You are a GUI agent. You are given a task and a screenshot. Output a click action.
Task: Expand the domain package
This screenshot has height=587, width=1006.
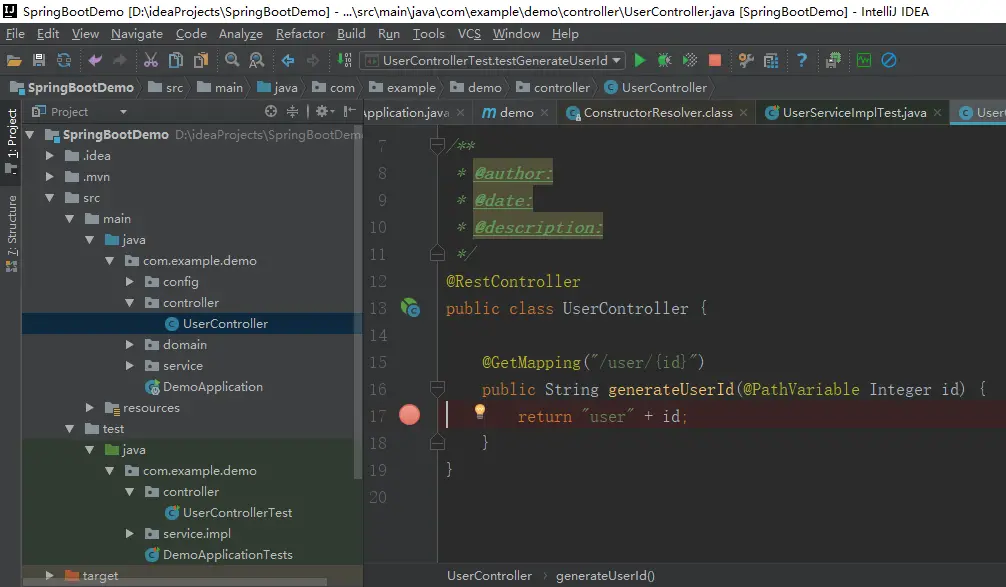pos(130,345)
